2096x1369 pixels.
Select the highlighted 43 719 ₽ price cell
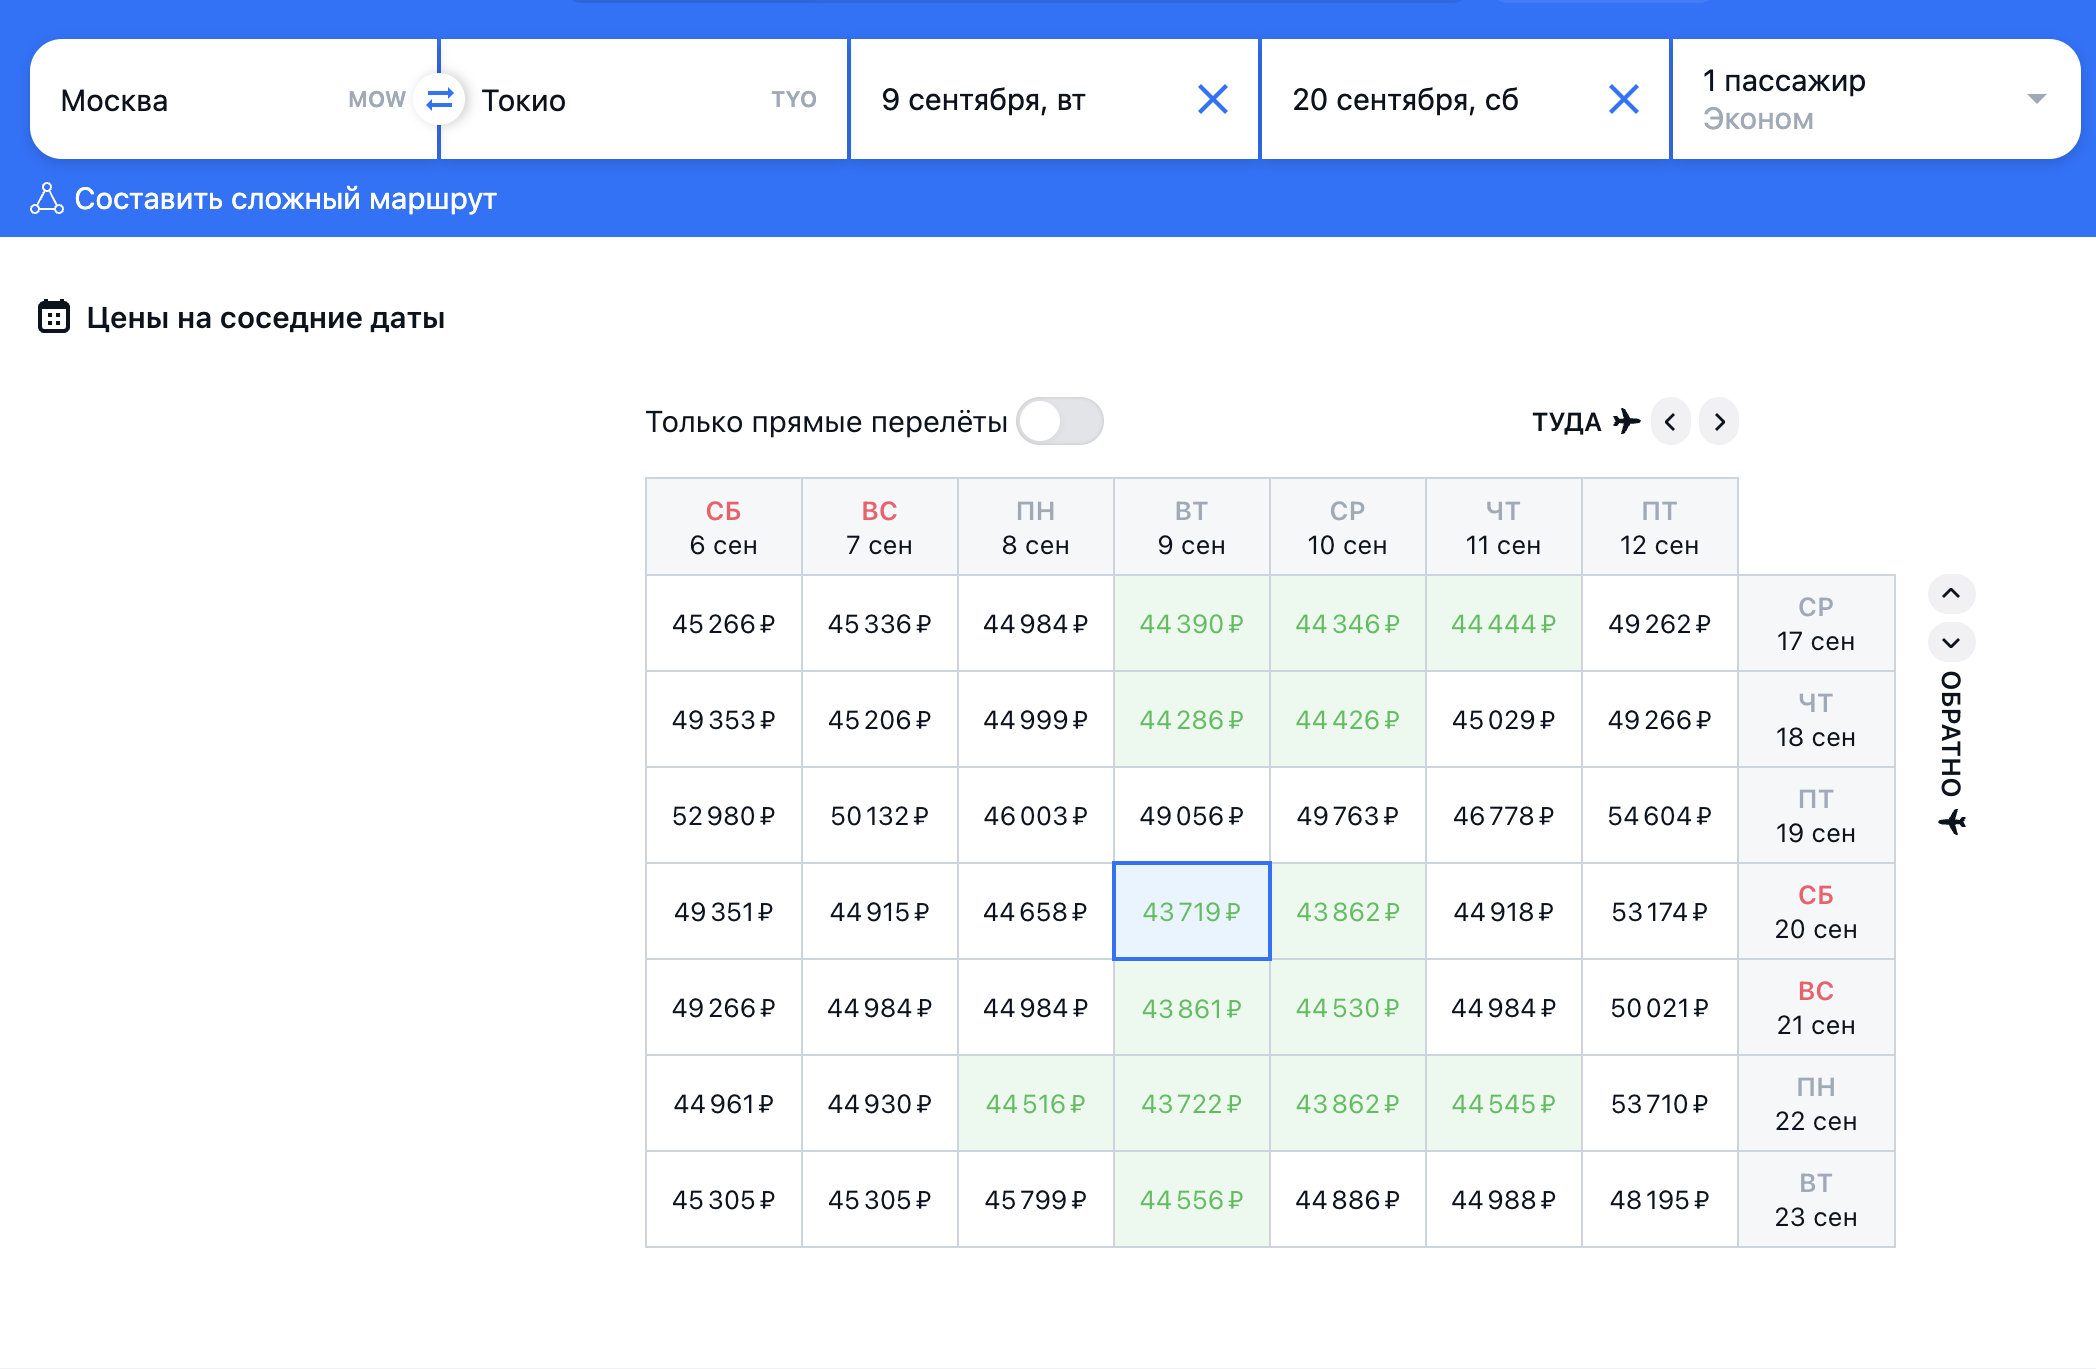(x=1191, y=911)
